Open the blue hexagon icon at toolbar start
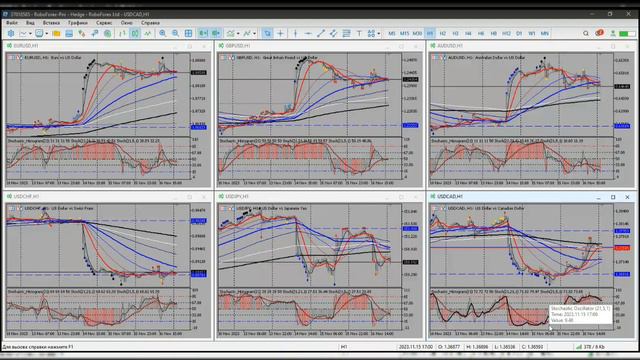This screenshot has height=360, width=640. tap(11, 33)
